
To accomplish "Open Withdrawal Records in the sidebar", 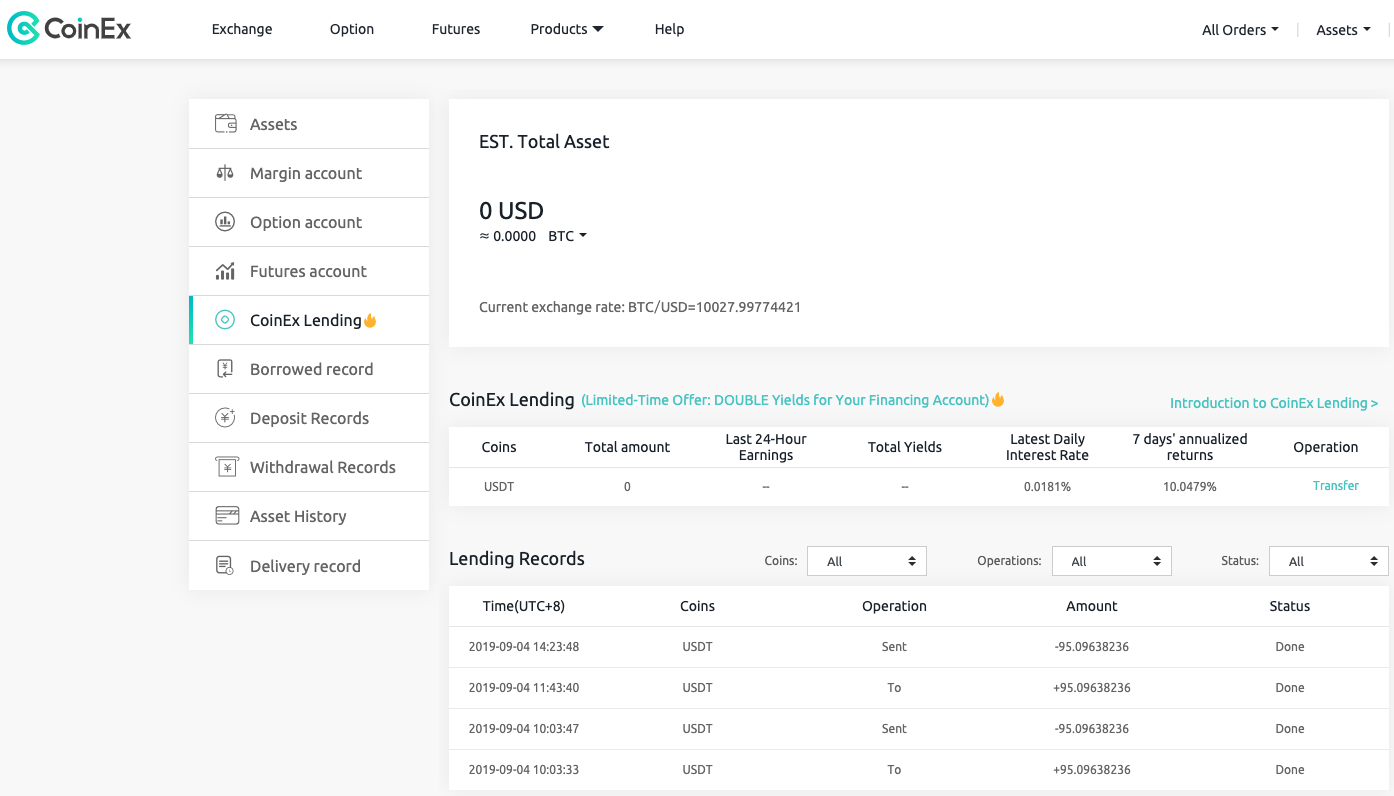I will click(309, 467).
